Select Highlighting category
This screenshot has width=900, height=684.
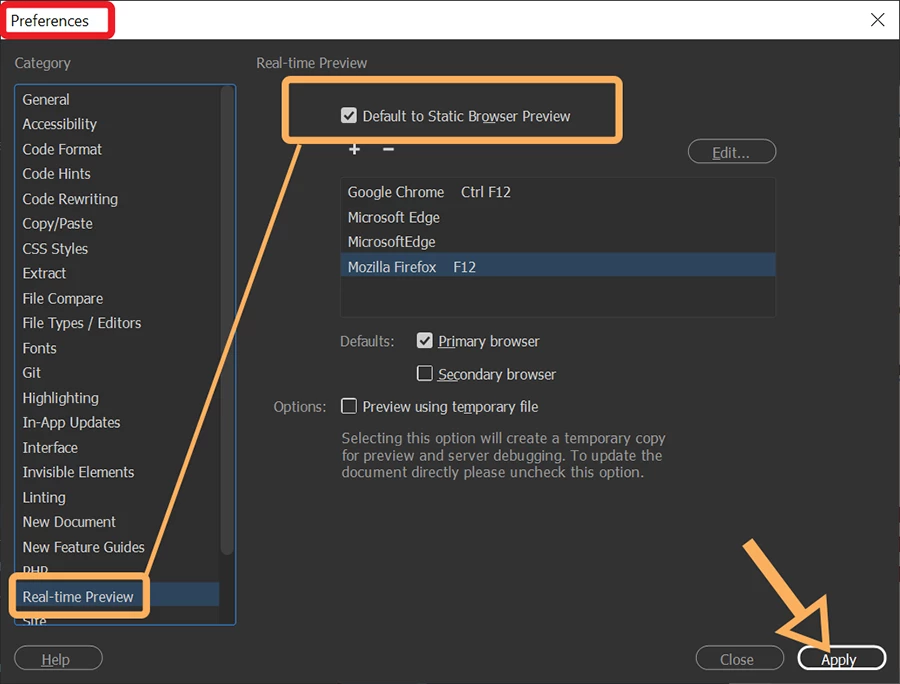60,398
